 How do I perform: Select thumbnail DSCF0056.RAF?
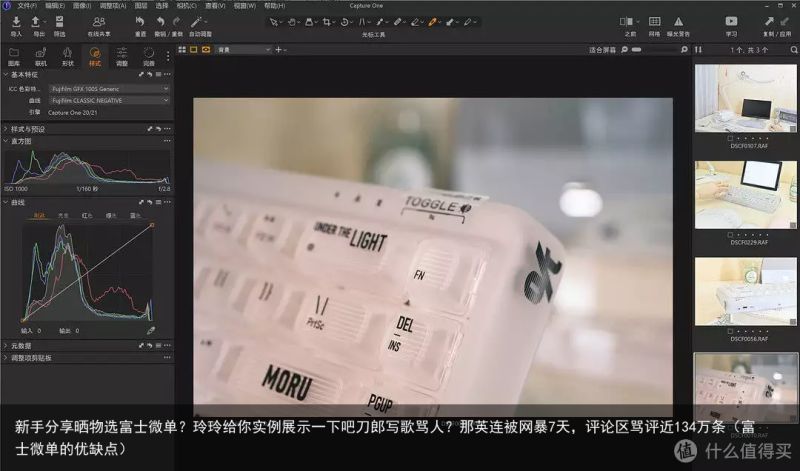click(745, 291)
